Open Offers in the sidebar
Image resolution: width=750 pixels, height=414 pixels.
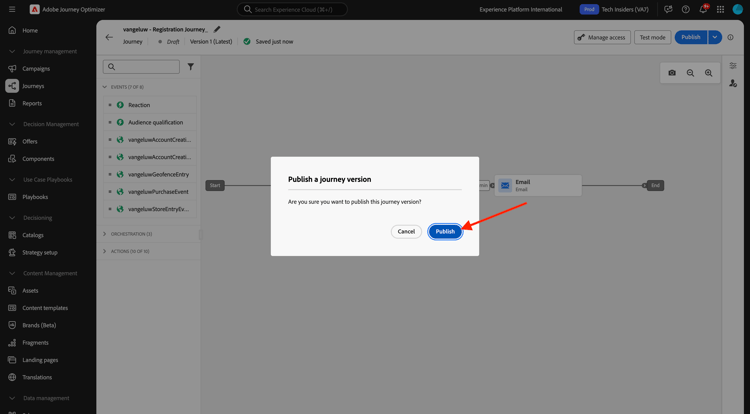coord(30,142)
